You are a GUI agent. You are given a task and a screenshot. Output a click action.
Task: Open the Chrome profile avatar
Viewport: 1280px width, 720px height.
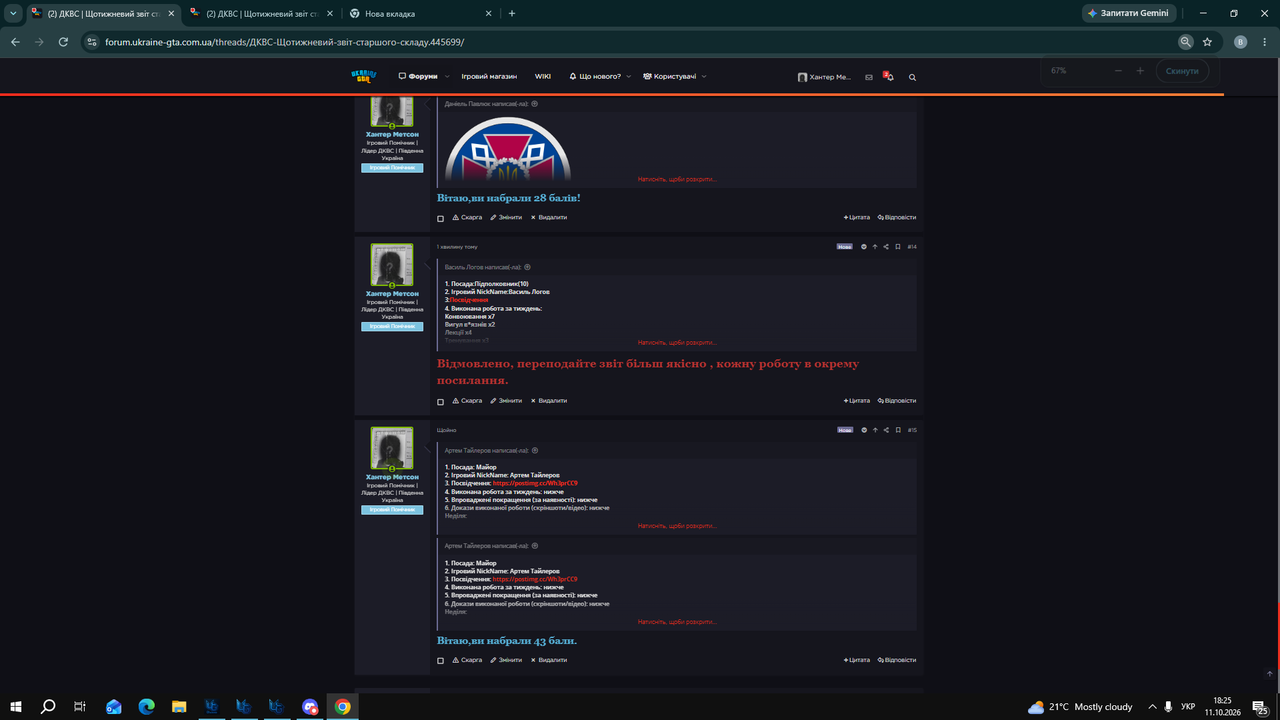1241,42
